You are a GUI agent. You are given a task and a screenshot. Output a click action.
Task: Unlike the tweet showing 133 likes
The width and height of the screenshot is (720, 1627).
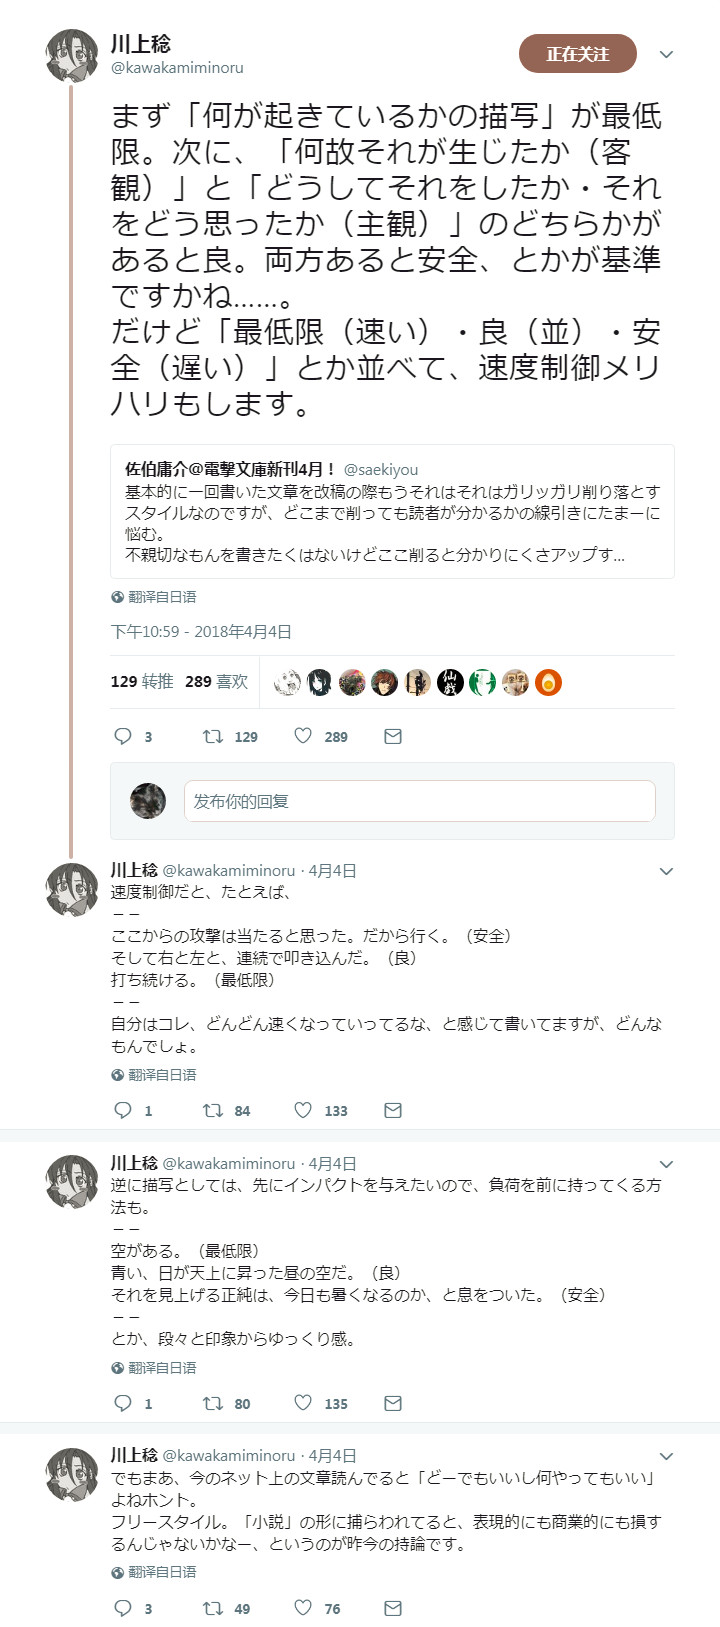(303, 1110)
